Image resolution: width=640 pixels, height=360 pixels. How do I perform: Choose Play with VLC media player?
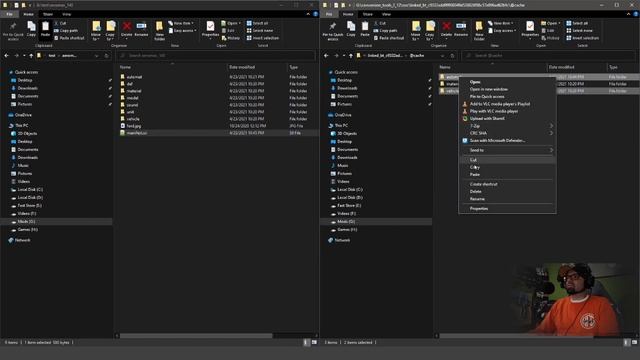[507, 111]
